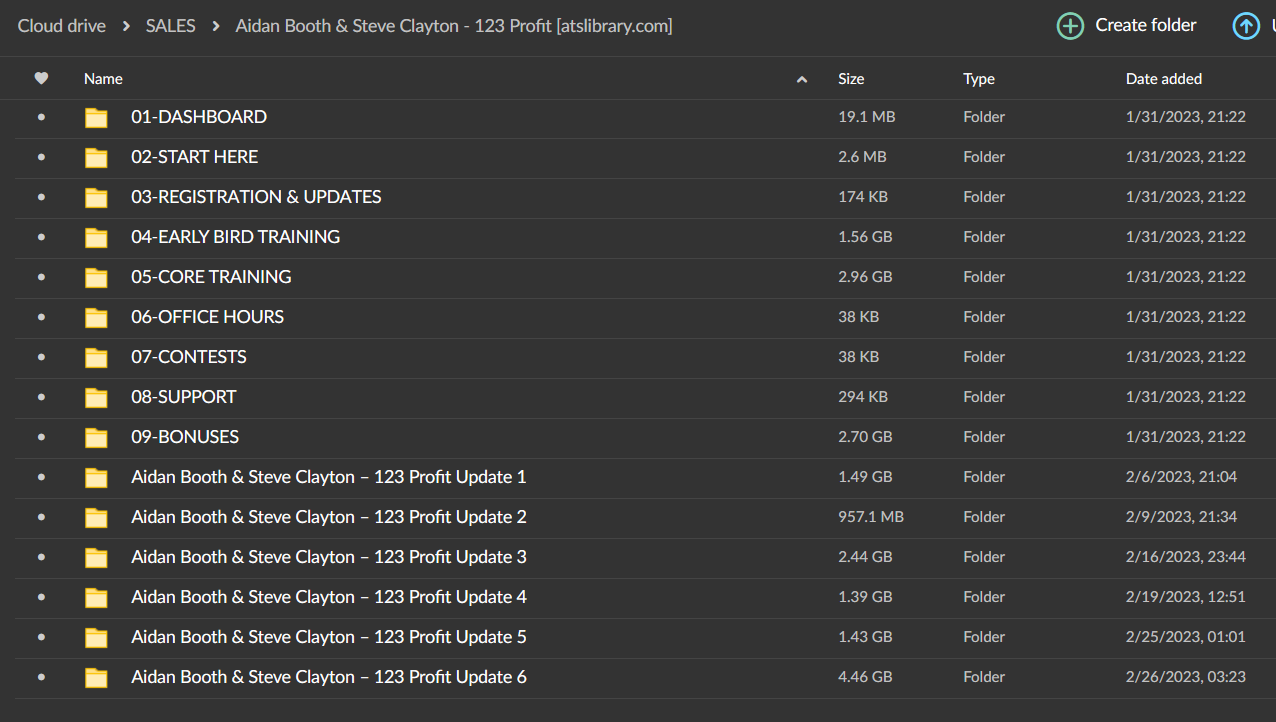Select the 06-OFFICE HOURS row
The width and height of the screenshot is (1276, 722).
[638, 317]
